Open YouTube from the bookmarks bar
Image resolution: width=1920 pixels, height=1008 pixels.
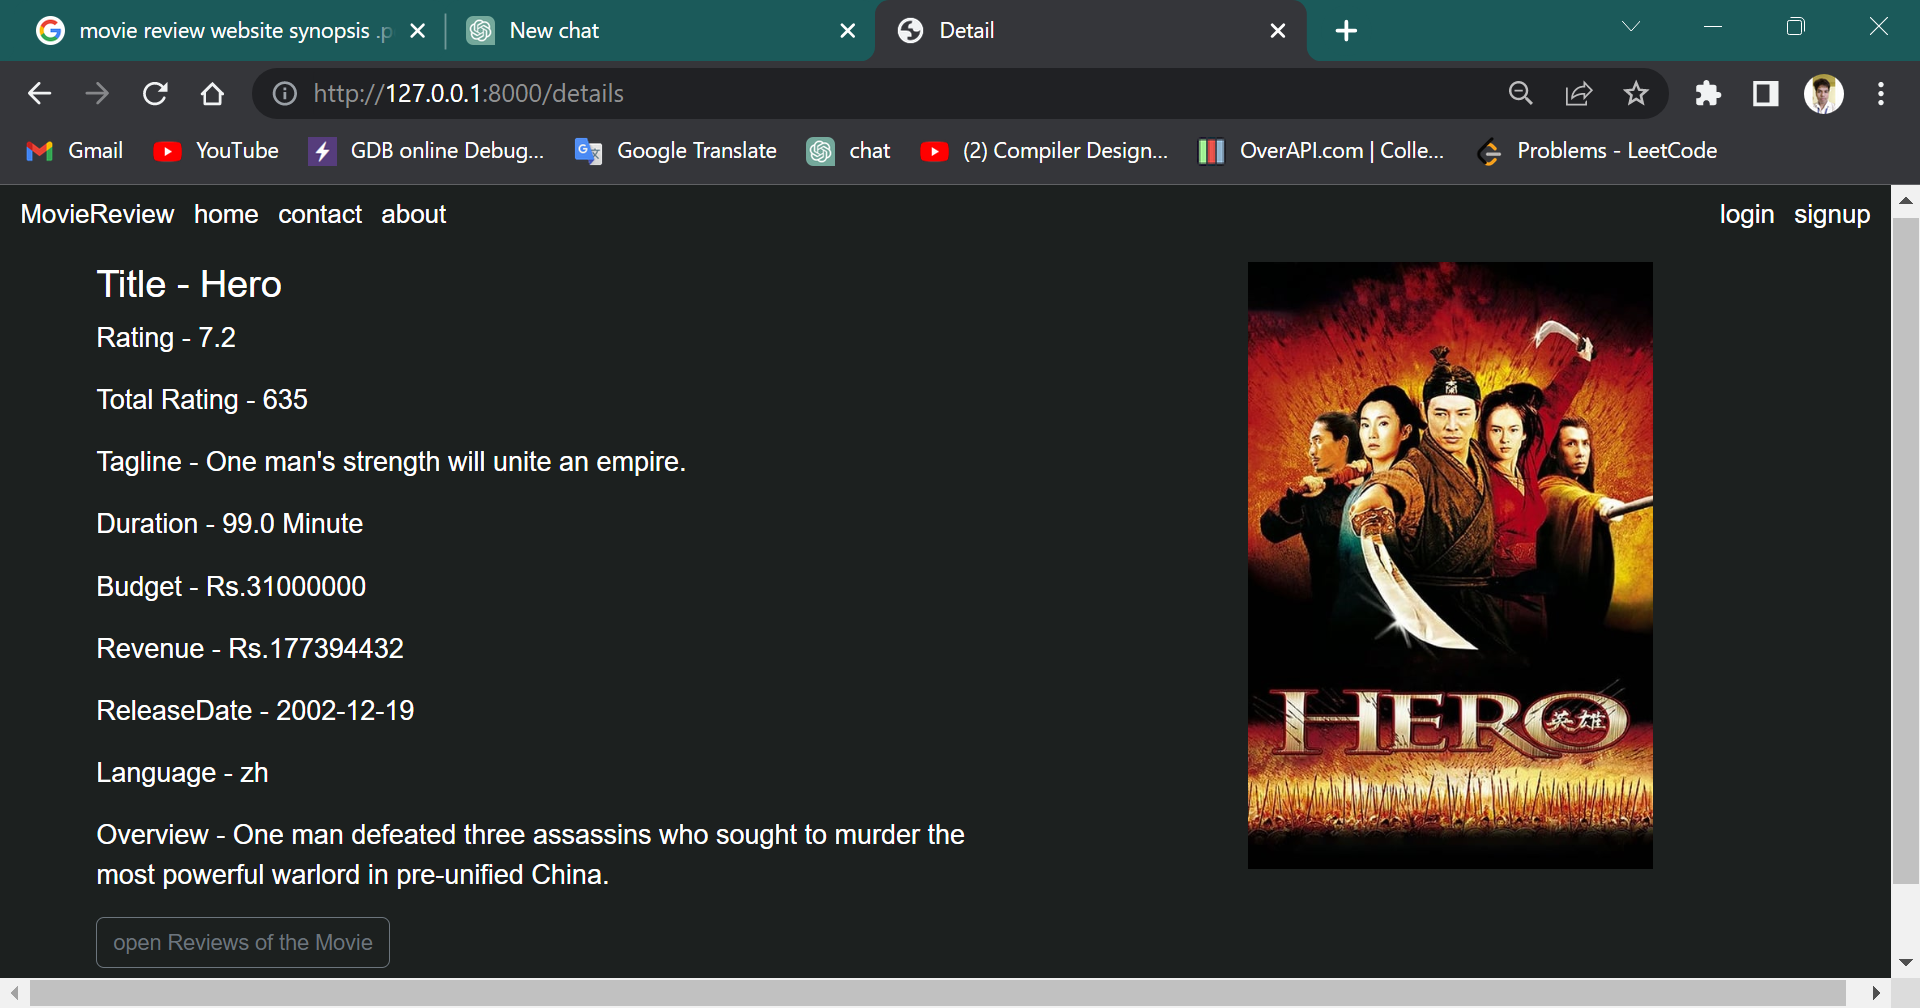[x=216, y=150]
